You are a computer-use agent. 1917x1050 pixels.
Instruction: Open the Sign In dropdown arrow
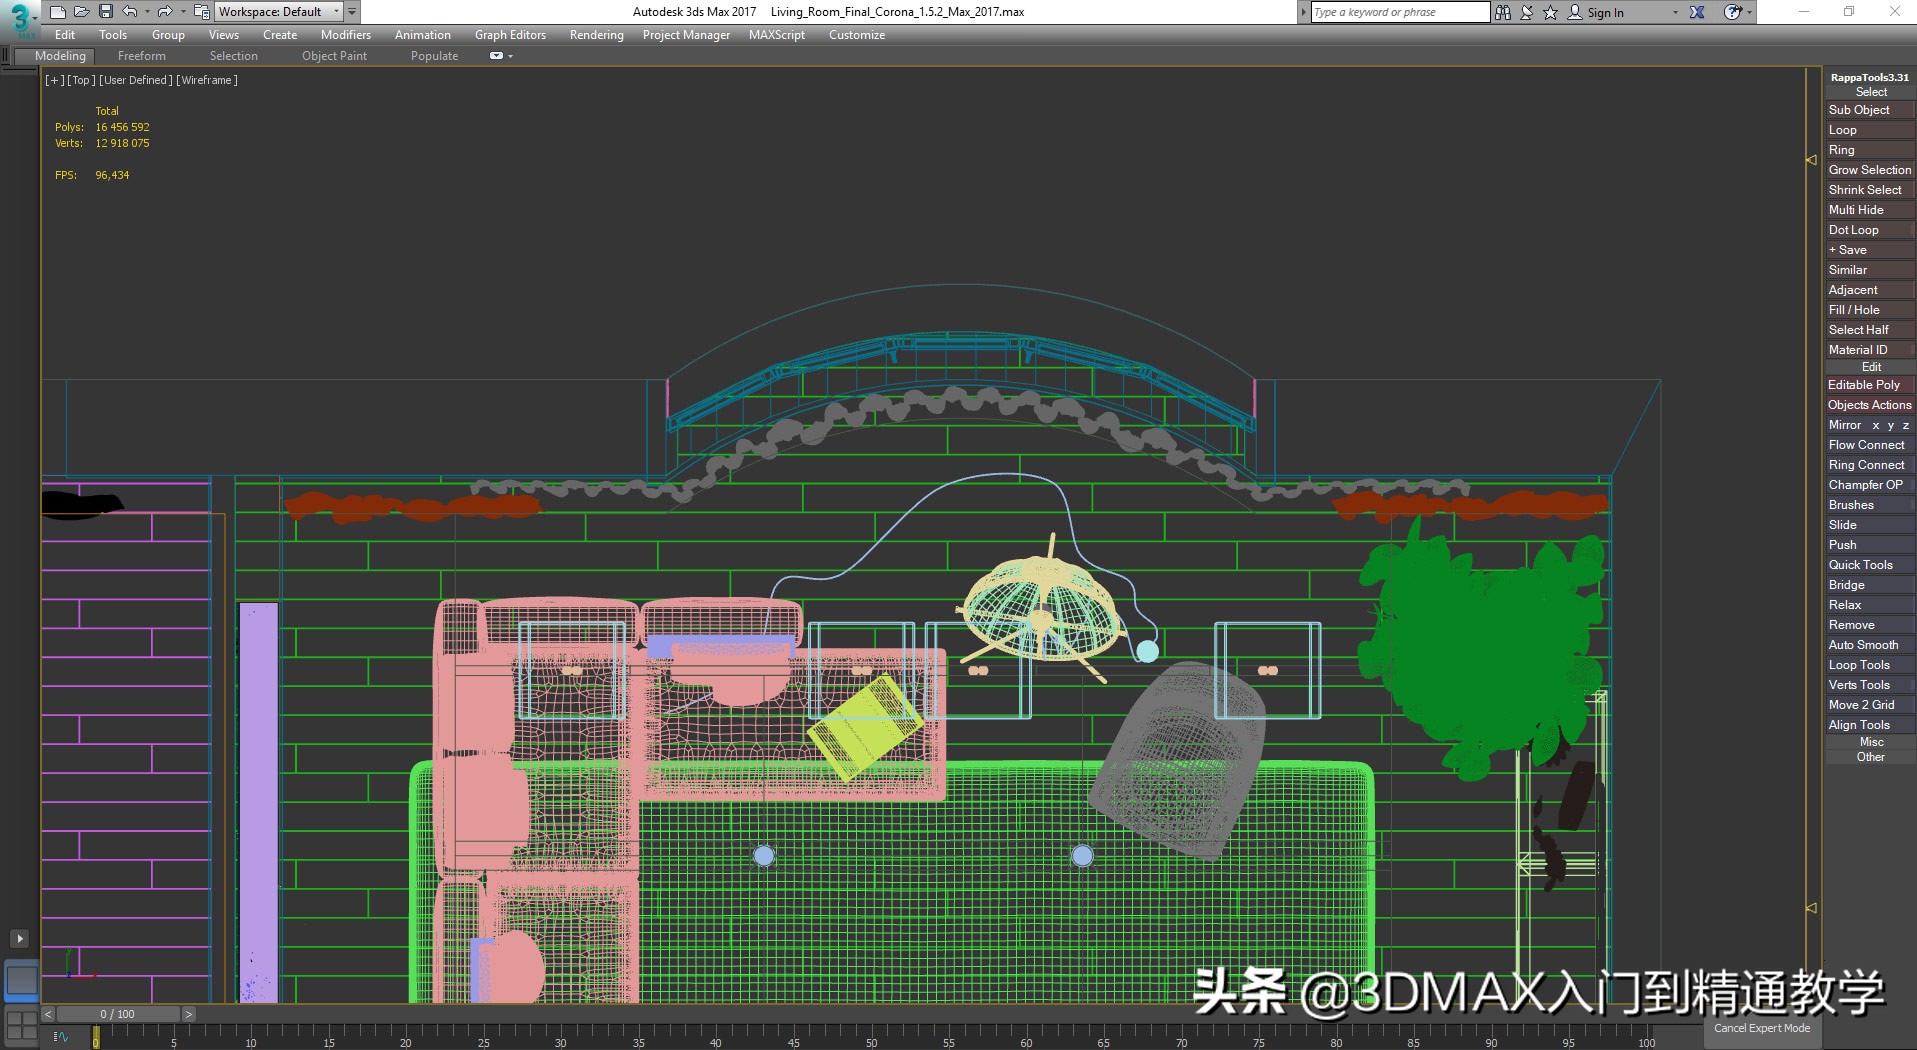tap(1675, 12)
